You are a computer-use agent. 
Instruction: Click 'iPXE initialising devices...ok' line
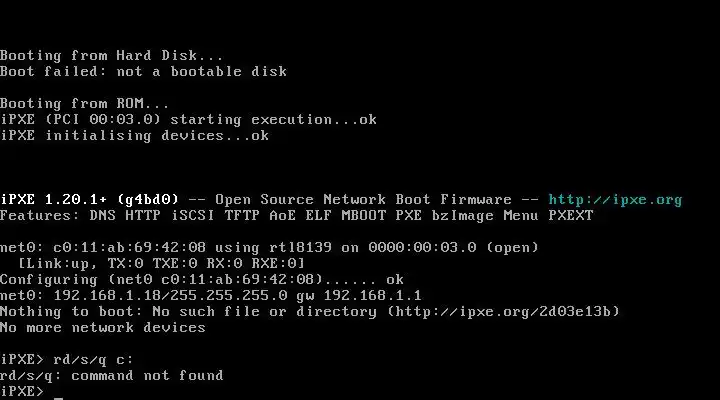[x=135, y=136]
